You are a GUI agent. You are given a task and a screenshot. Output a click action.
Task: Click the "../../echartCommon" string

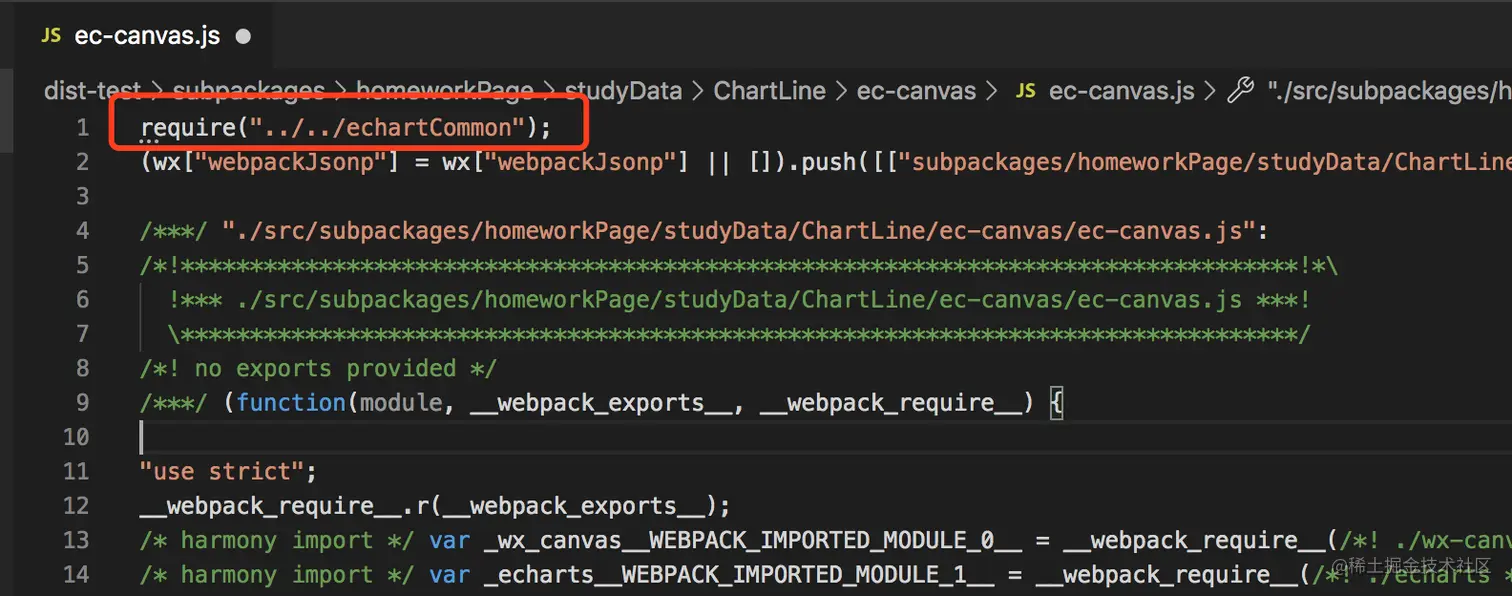pos(388,128)
